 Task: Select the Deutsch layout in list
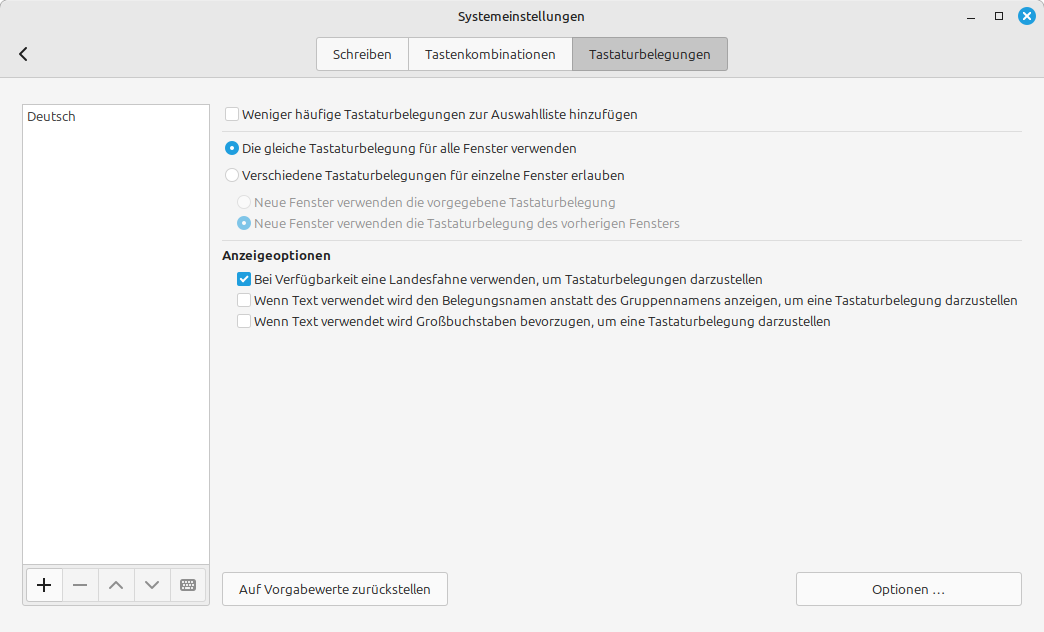click(52, 117)
